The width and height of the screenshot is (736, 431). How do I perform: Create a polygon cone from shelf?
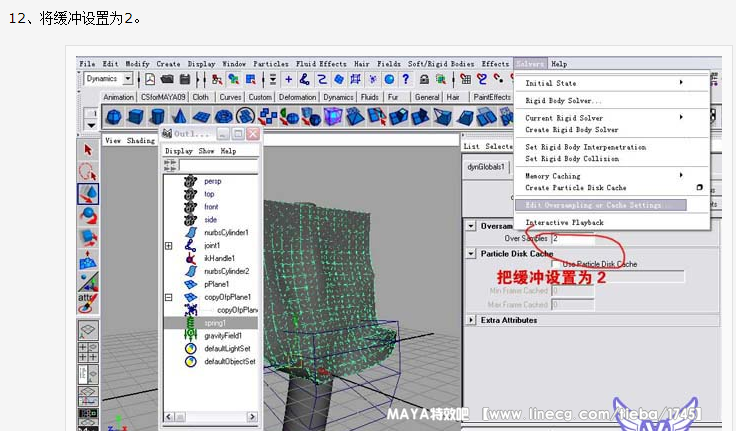(179, 116)
